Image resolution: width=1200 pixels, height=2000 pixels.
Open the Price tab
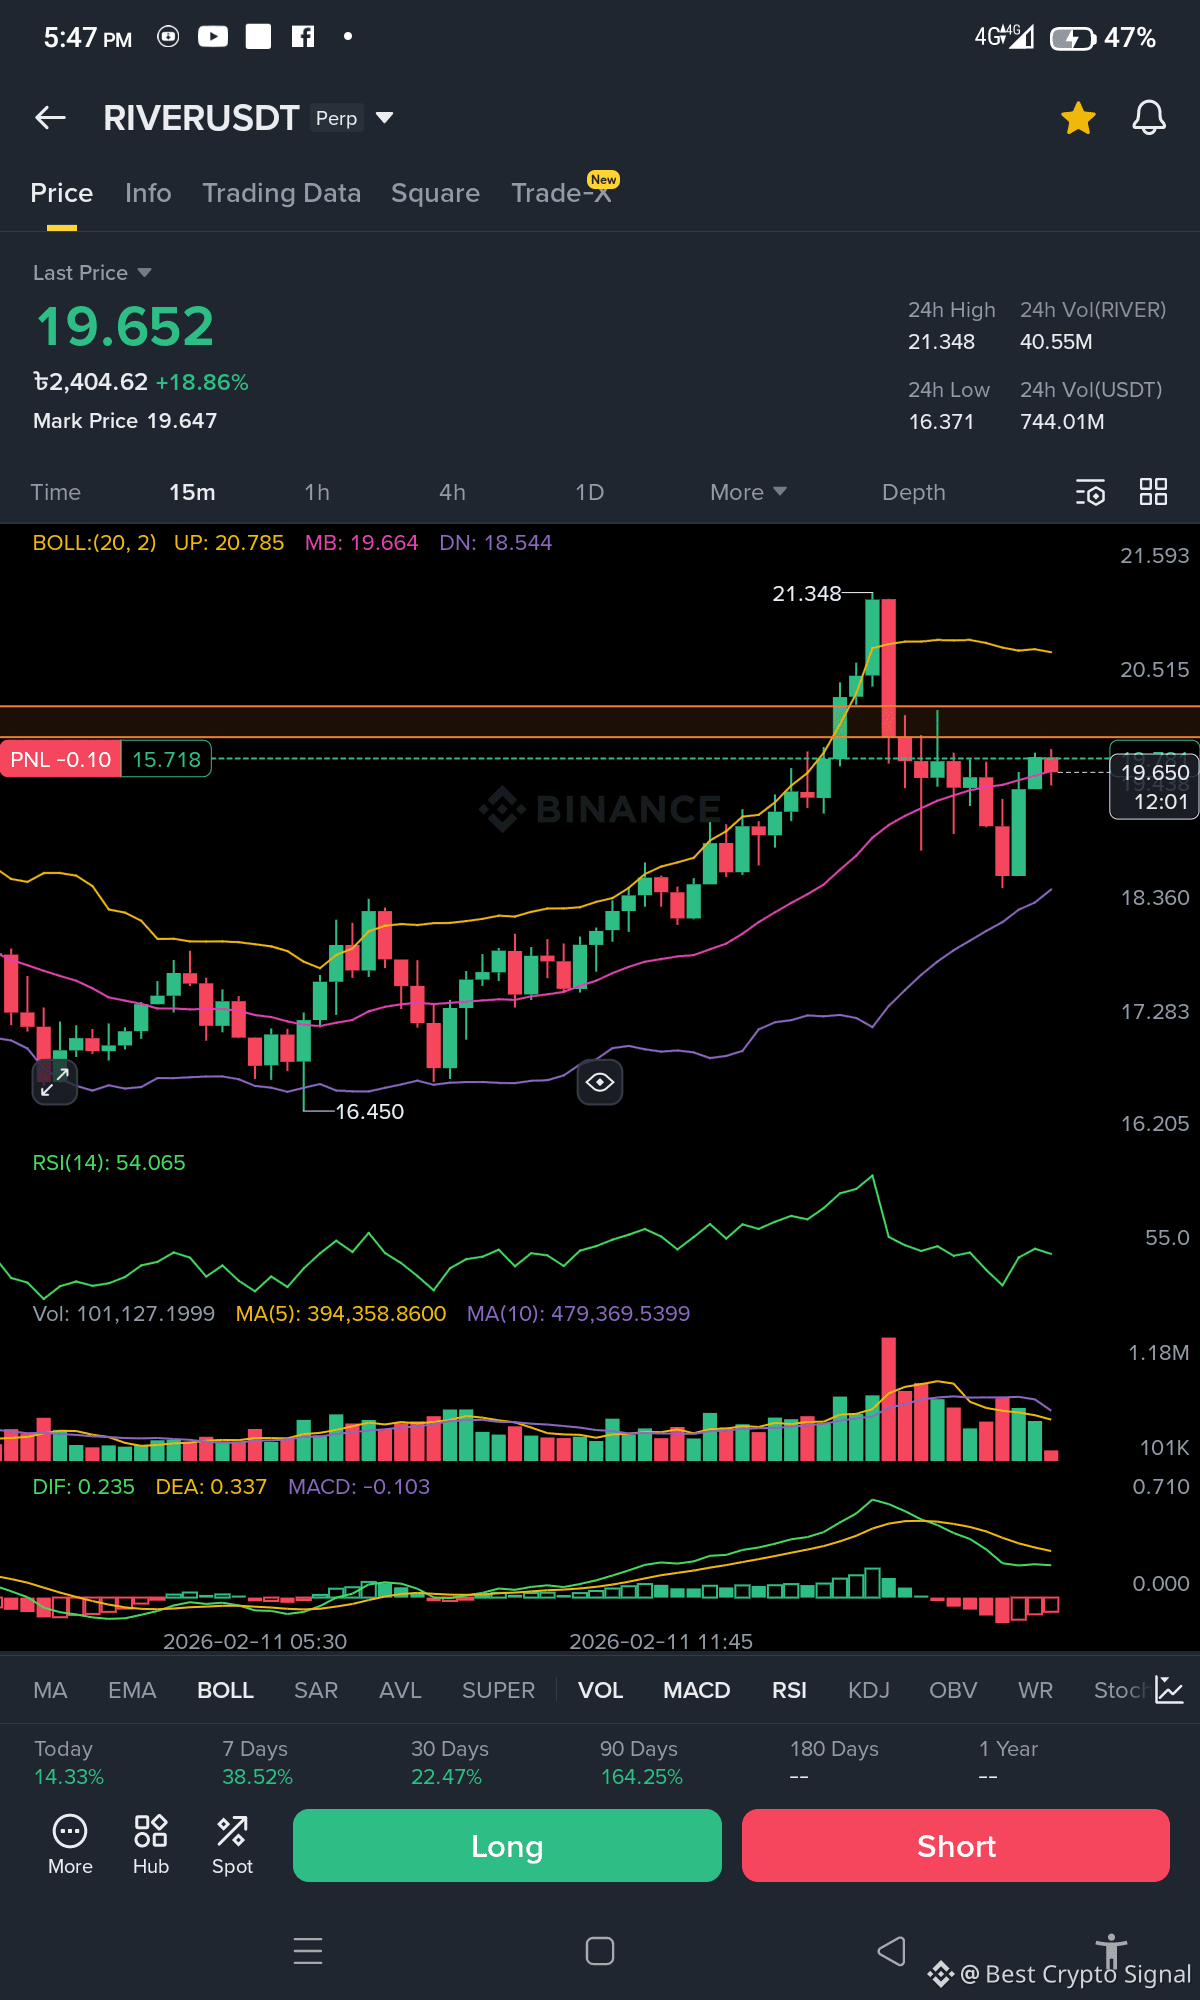pos(62,193)
